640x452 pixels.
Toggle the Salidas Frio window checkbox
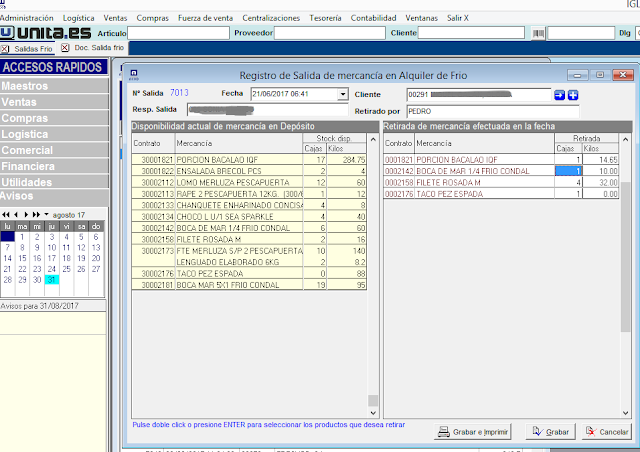(6, 48)
